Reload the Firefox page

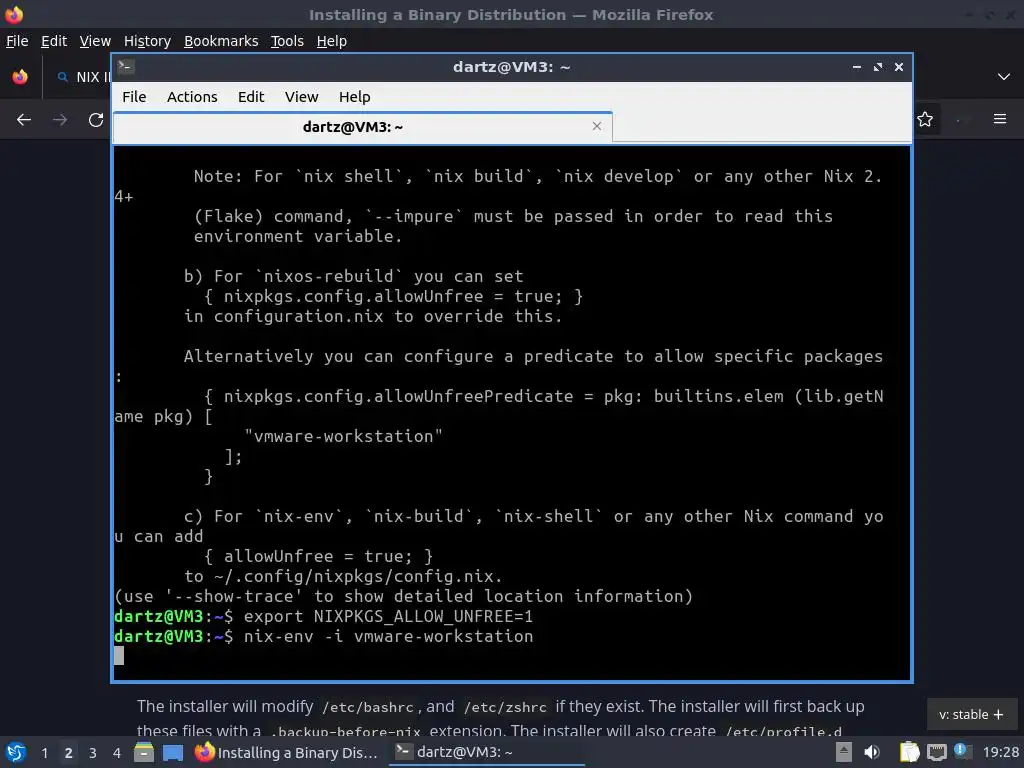coord(96,120)
